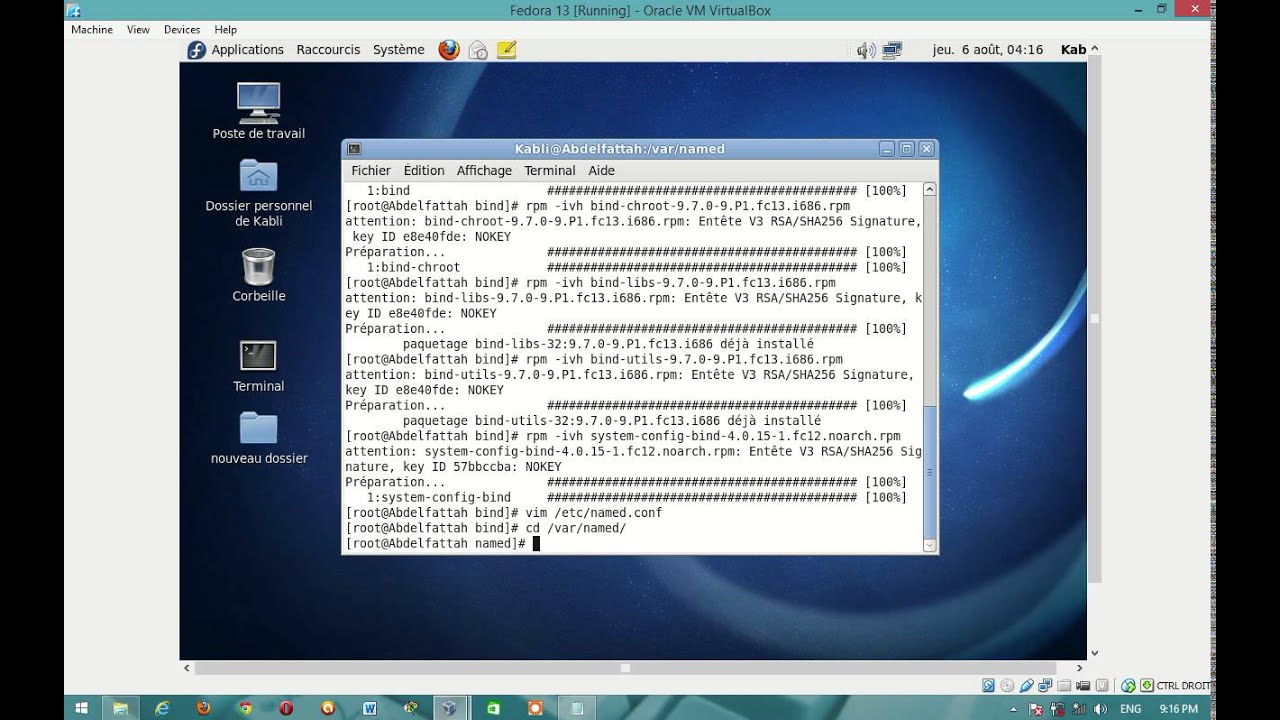Open Microsoft Word on the taskbar

tap(369, 708)
